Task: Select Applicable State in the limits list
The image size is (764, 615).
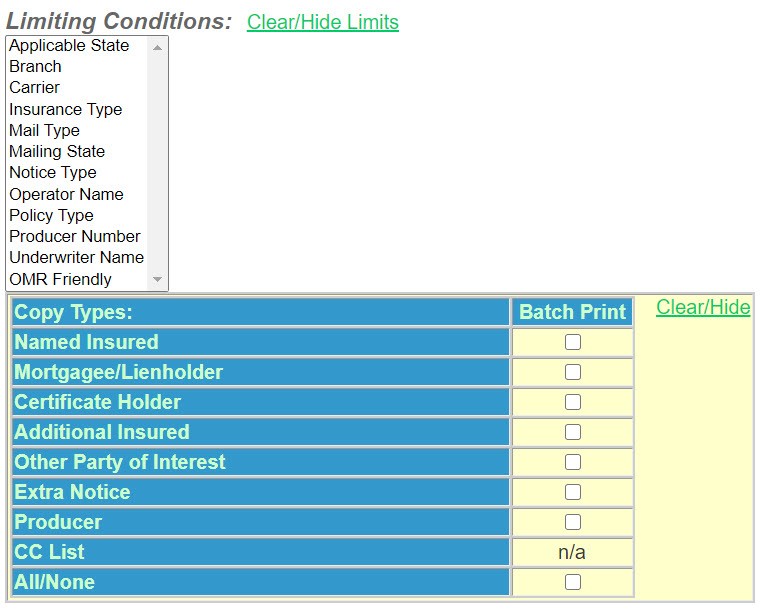Action: (x=69, y=45)
